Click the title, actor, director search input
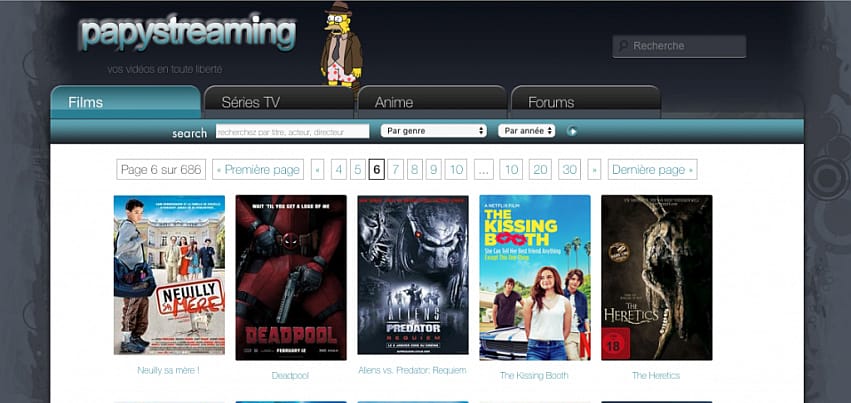 (x=293, y=131)
